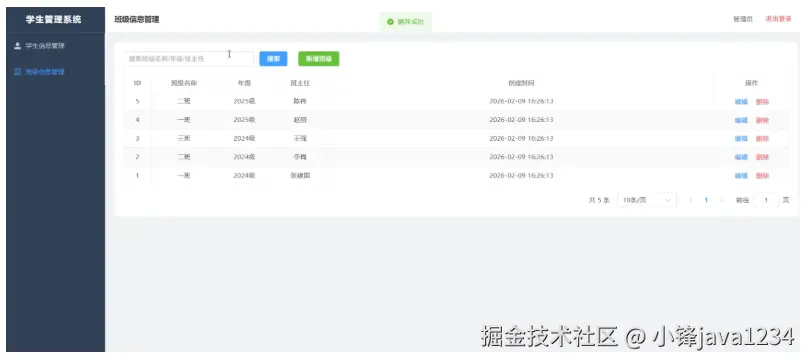Open 班级信息管理 in the sidebar
Screen dimensions: 807x363
(x=45, y=72)
